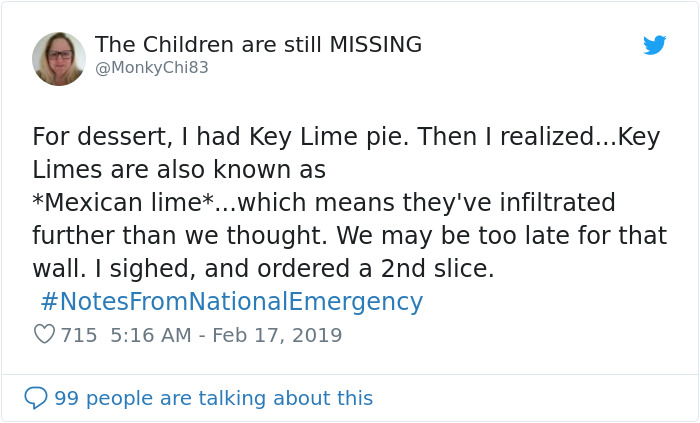
Task: Click the number 99 in the footer
Action: click(x=66, y=398)
